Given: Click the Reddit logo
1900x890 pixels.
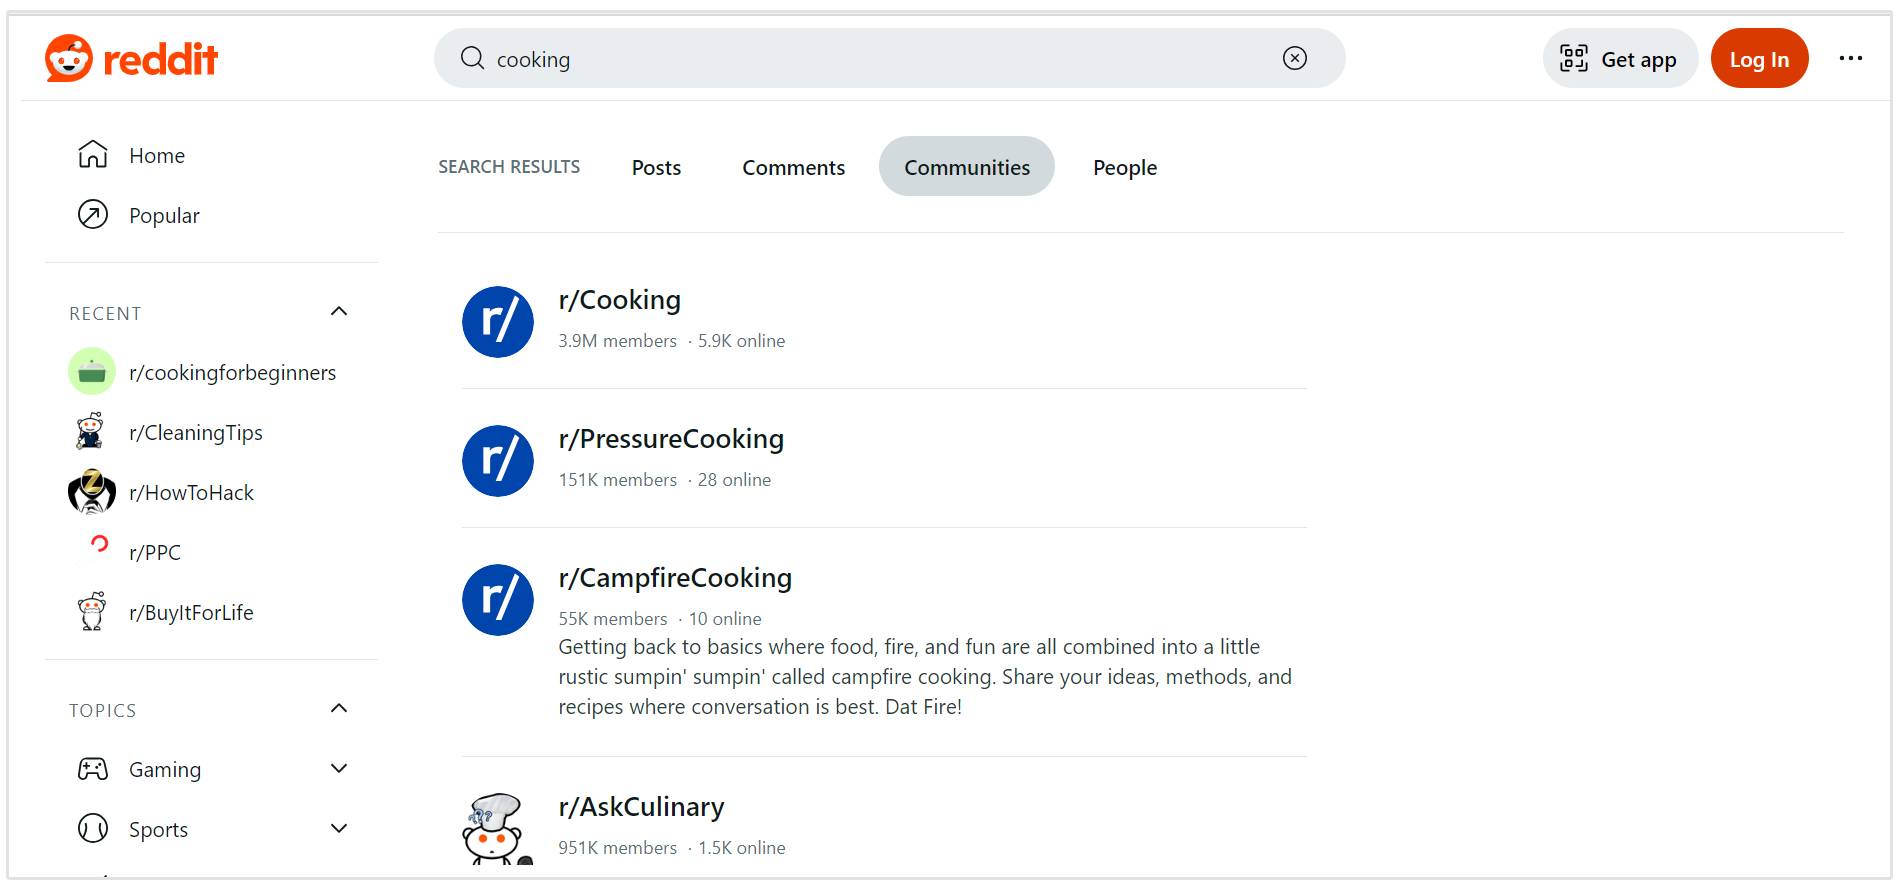Looking at the screenshot, I should 131,59.
